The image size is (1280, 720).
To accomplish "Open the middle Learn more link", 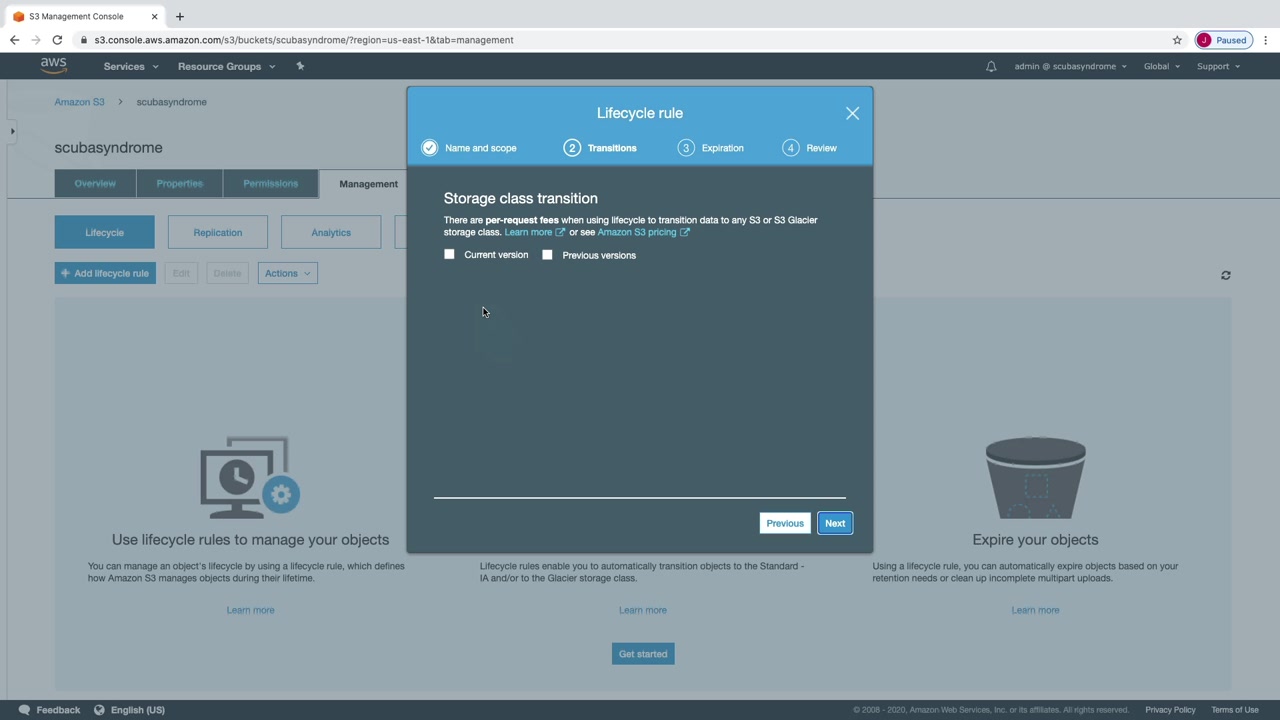I will click(642, 610).
